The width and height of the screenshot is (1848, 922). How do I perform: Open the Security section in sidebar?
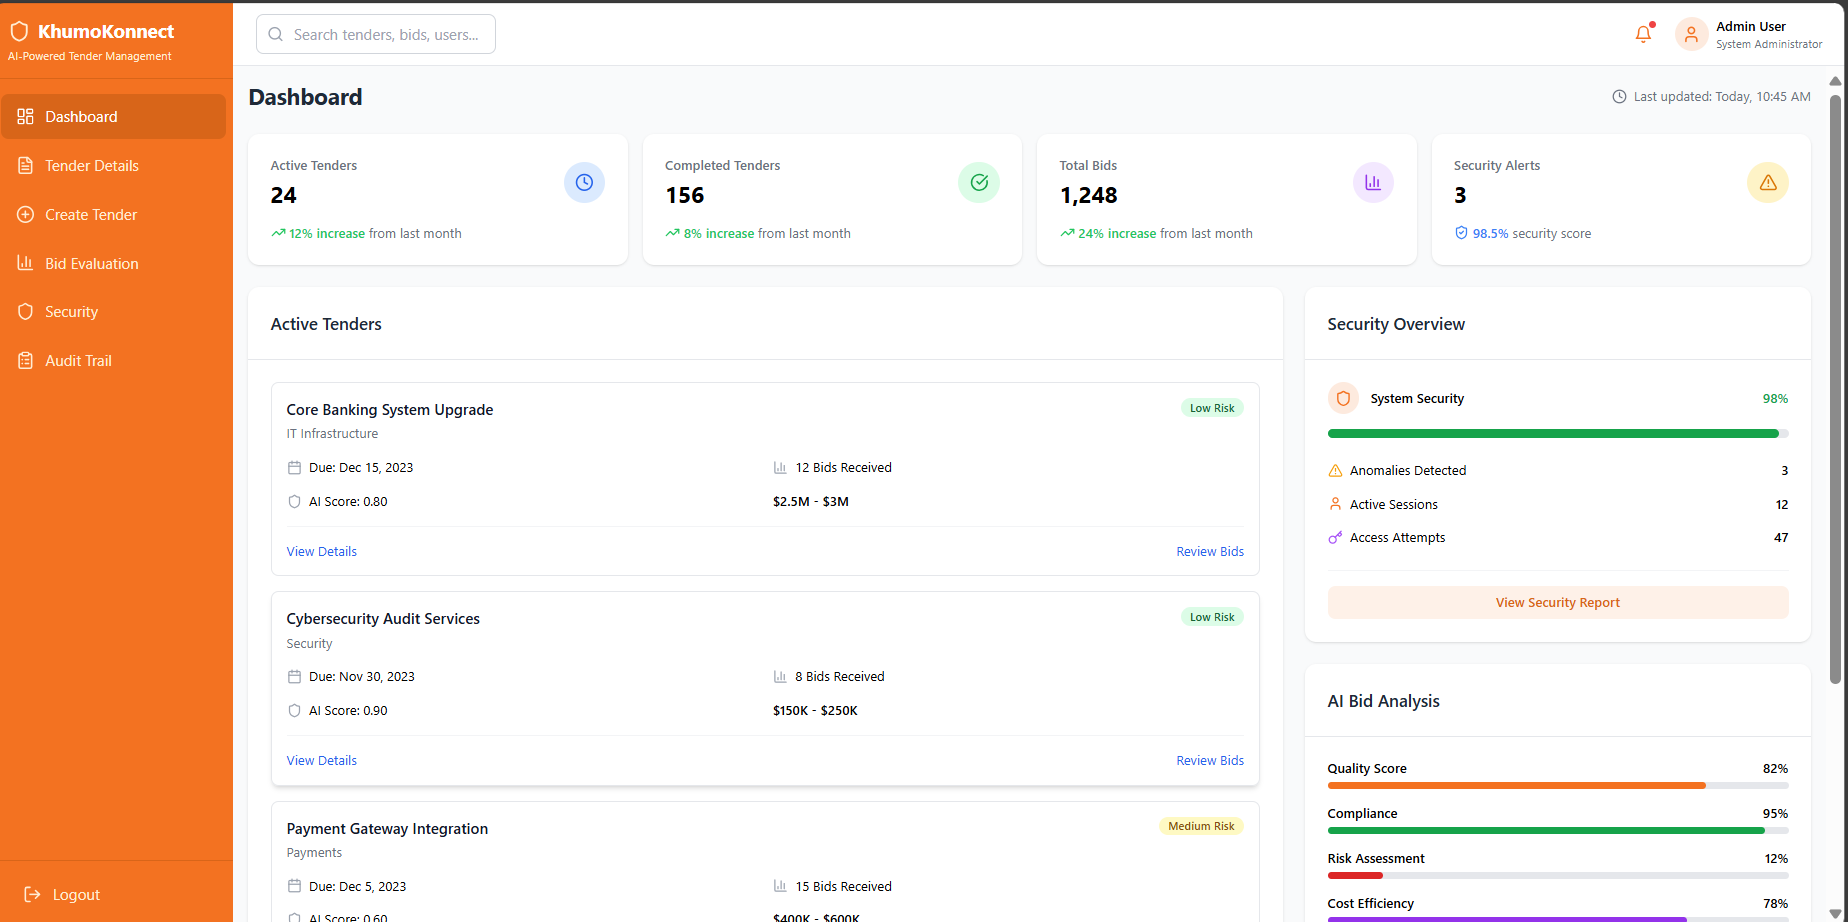pos(113,312)
